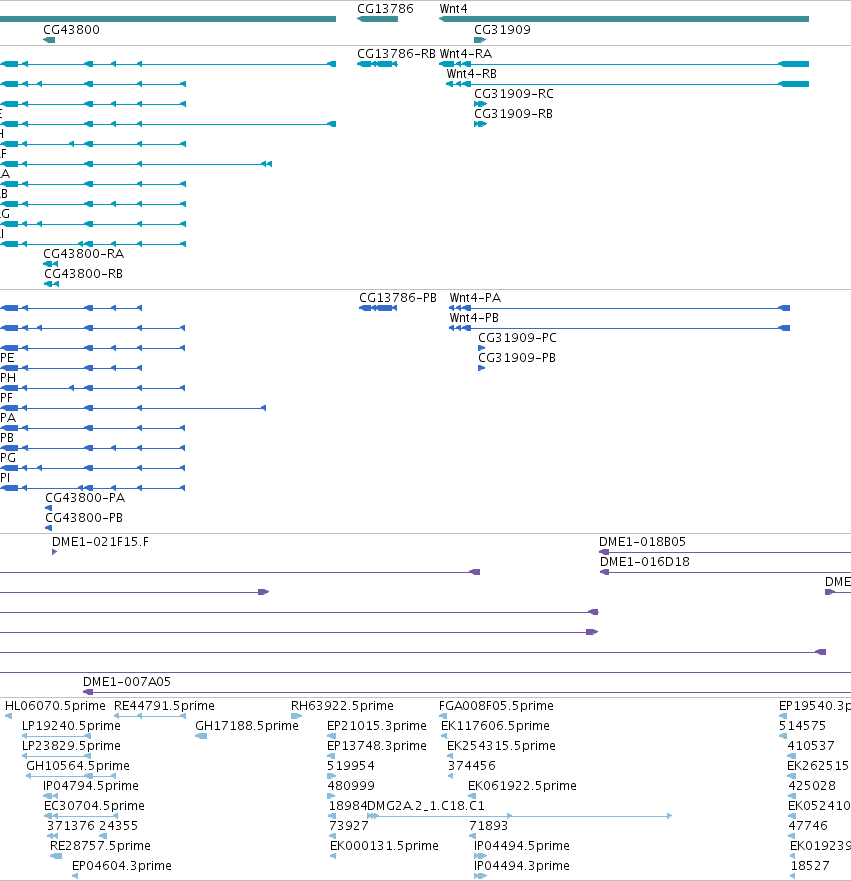Image resolution: width=851 pixels, height=881 pixels.
Task: Click EST IP04494.5prime
Action: click(x=522, y=846)
